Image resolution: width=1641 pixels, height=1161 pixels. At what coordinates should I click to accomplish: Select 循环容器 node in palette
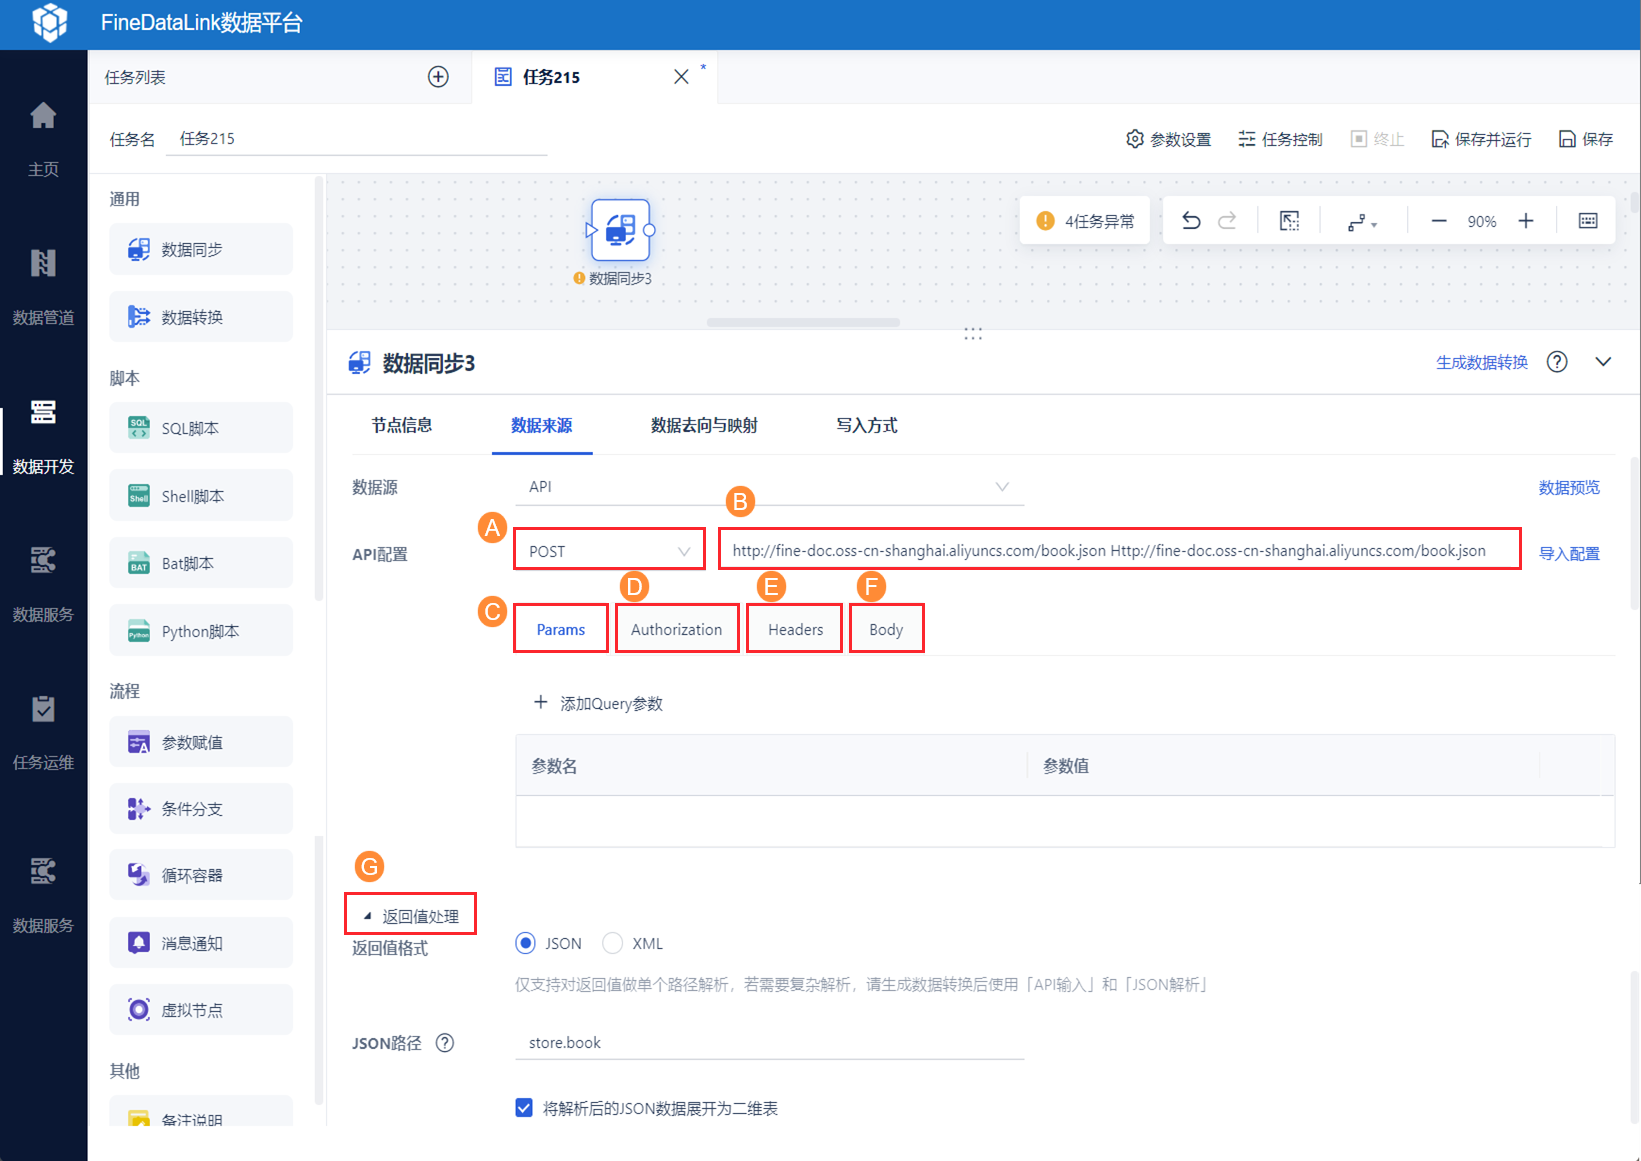201,875
